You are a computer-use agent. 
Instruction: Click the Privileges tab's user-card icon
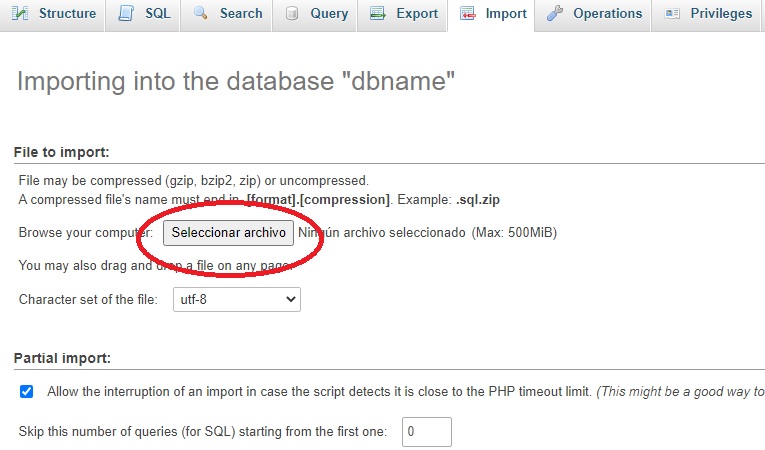(672, 13)
